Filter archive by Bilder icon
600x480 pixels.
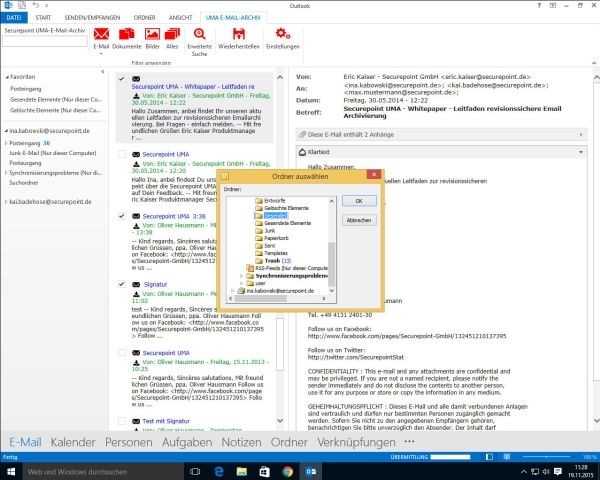tap(152, 34)
